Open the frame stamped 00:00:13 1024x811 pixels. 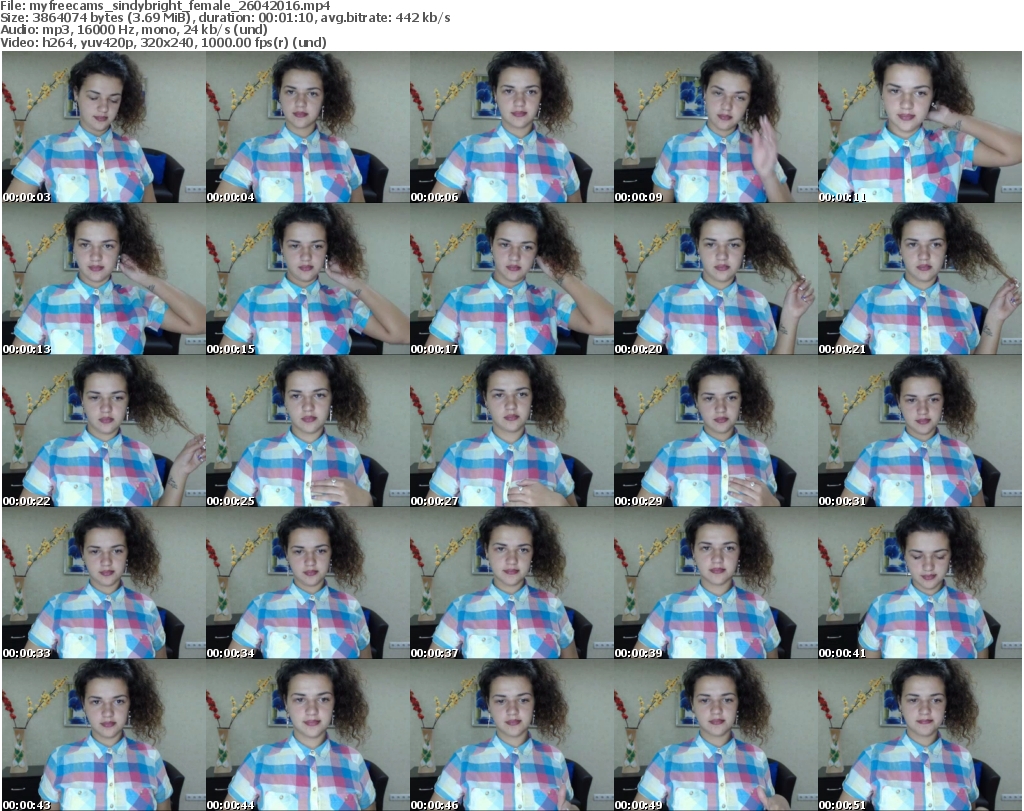click(104, 279)
